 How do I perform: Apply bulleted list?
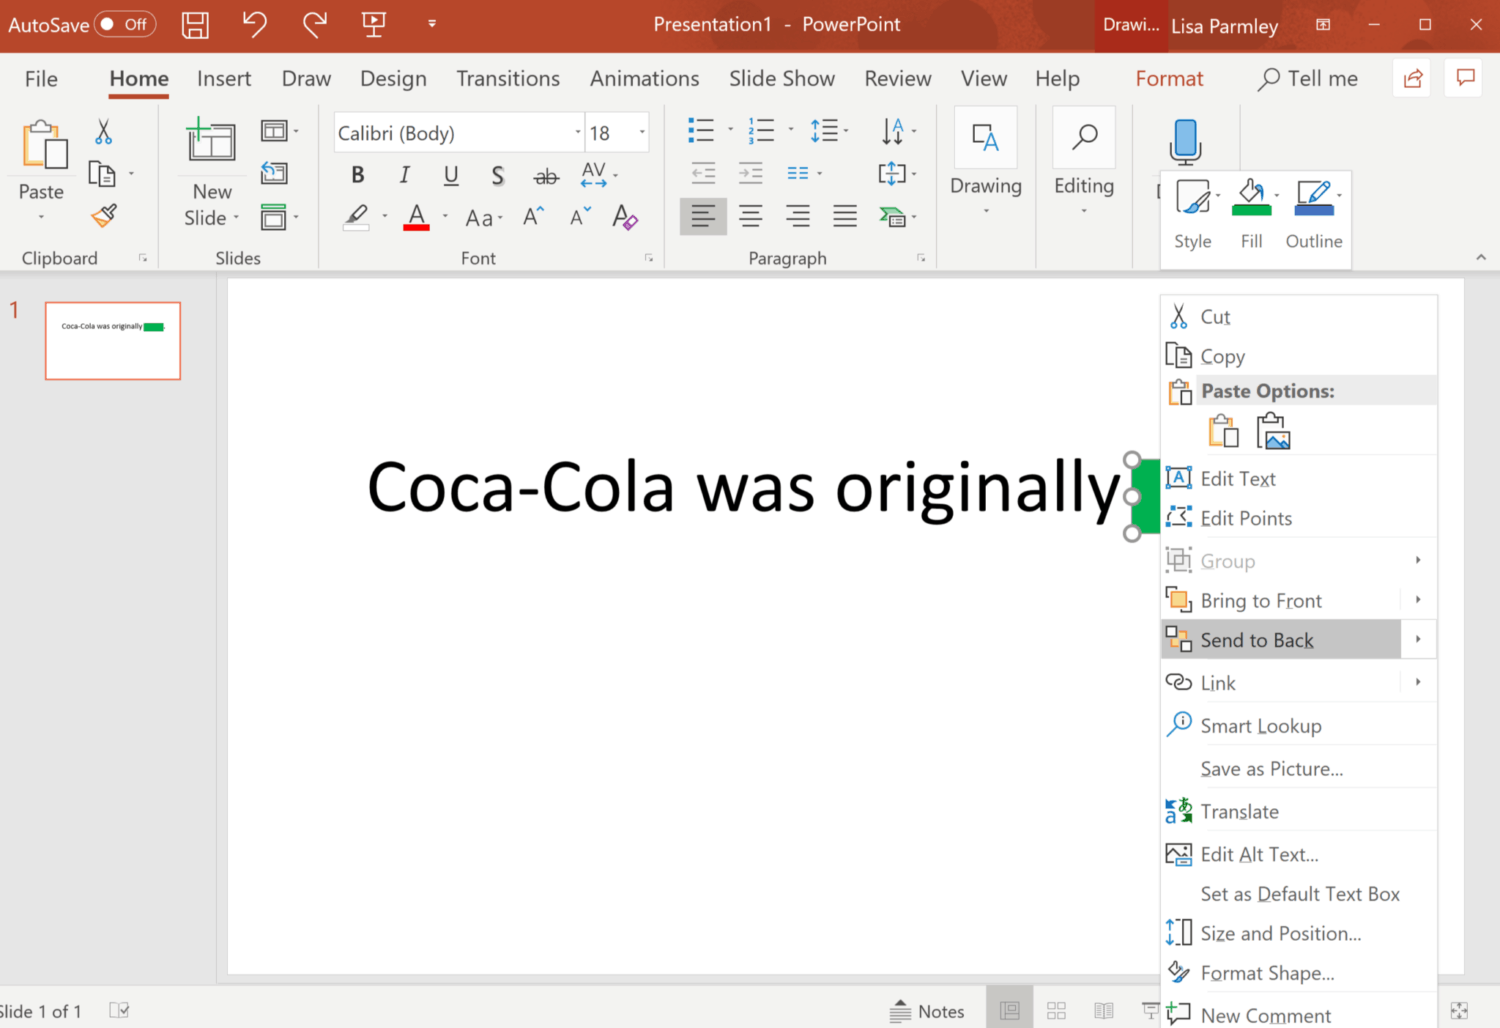tap(701, 130)
